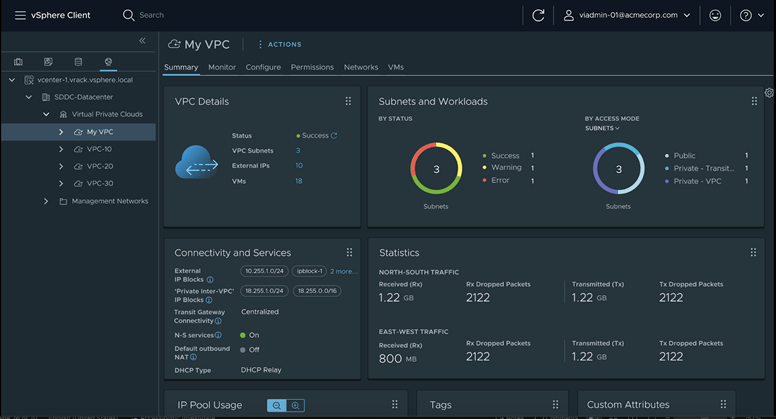
Task: Click the global refresh icon in header
Action: pos(538,15)
